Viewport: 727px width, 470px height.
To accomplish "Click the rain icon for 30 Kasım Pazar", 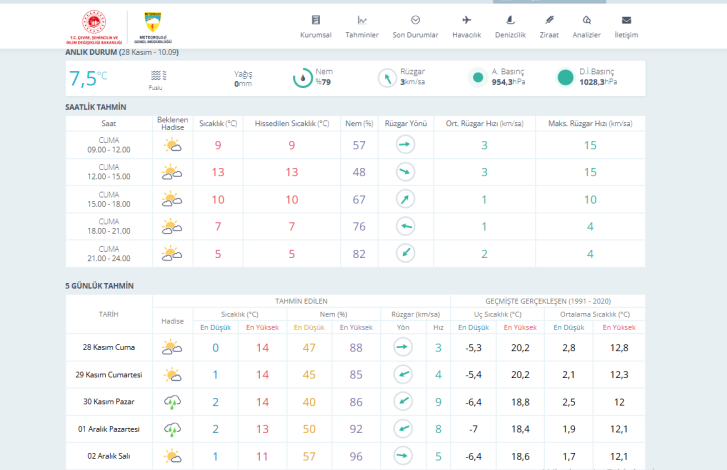I will tap(172, 402).
